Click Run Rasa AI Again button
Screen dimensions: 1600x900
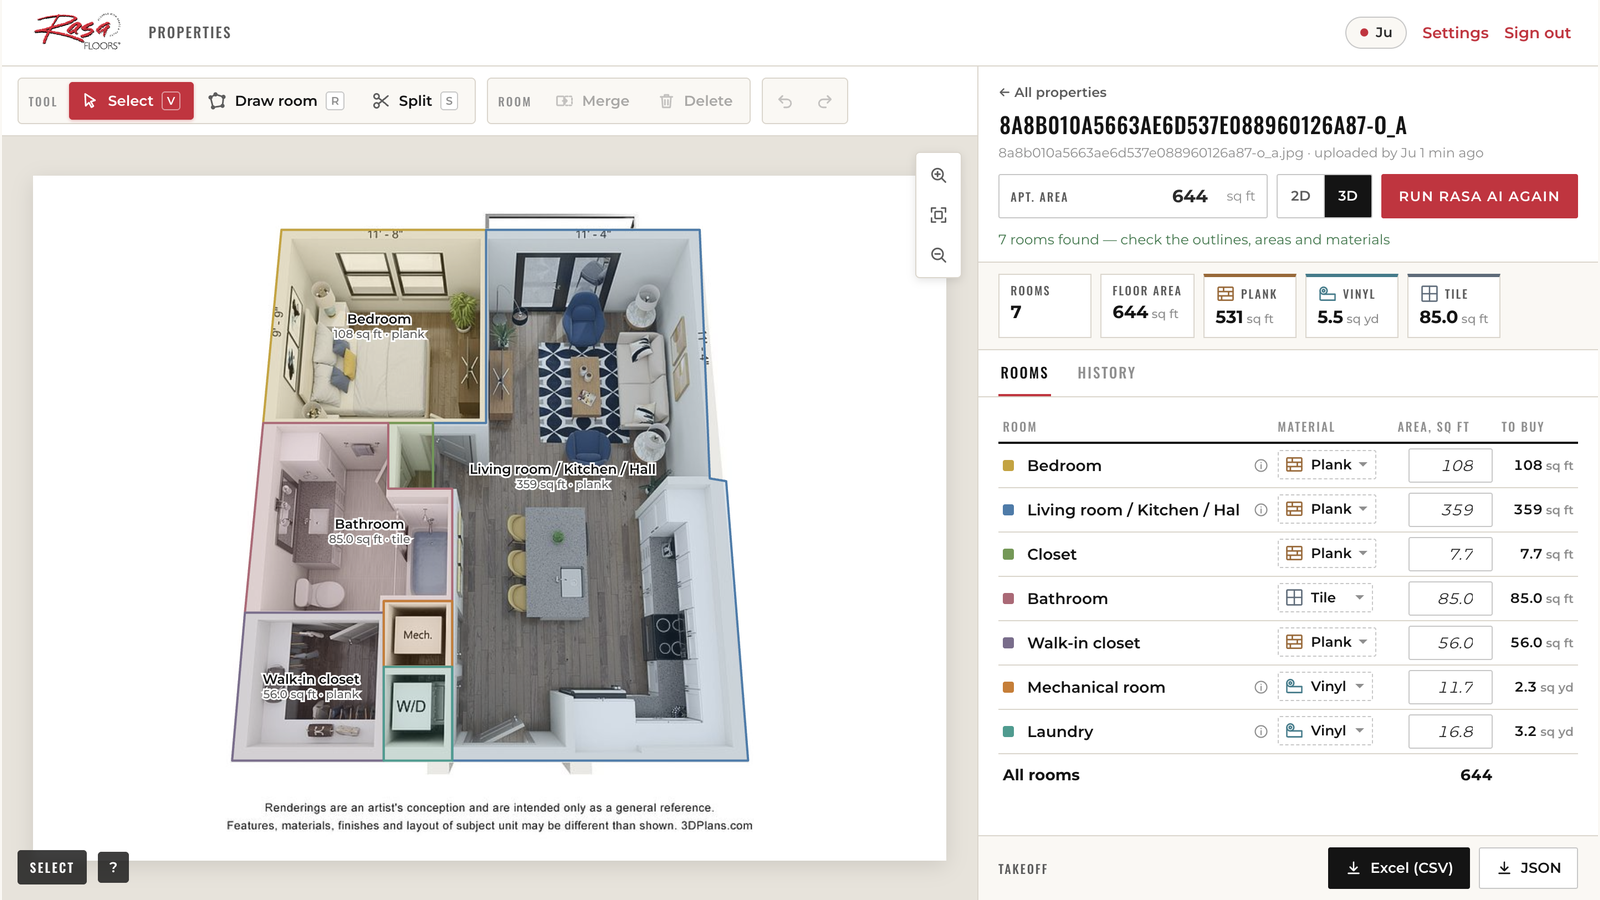(1479, 196)
